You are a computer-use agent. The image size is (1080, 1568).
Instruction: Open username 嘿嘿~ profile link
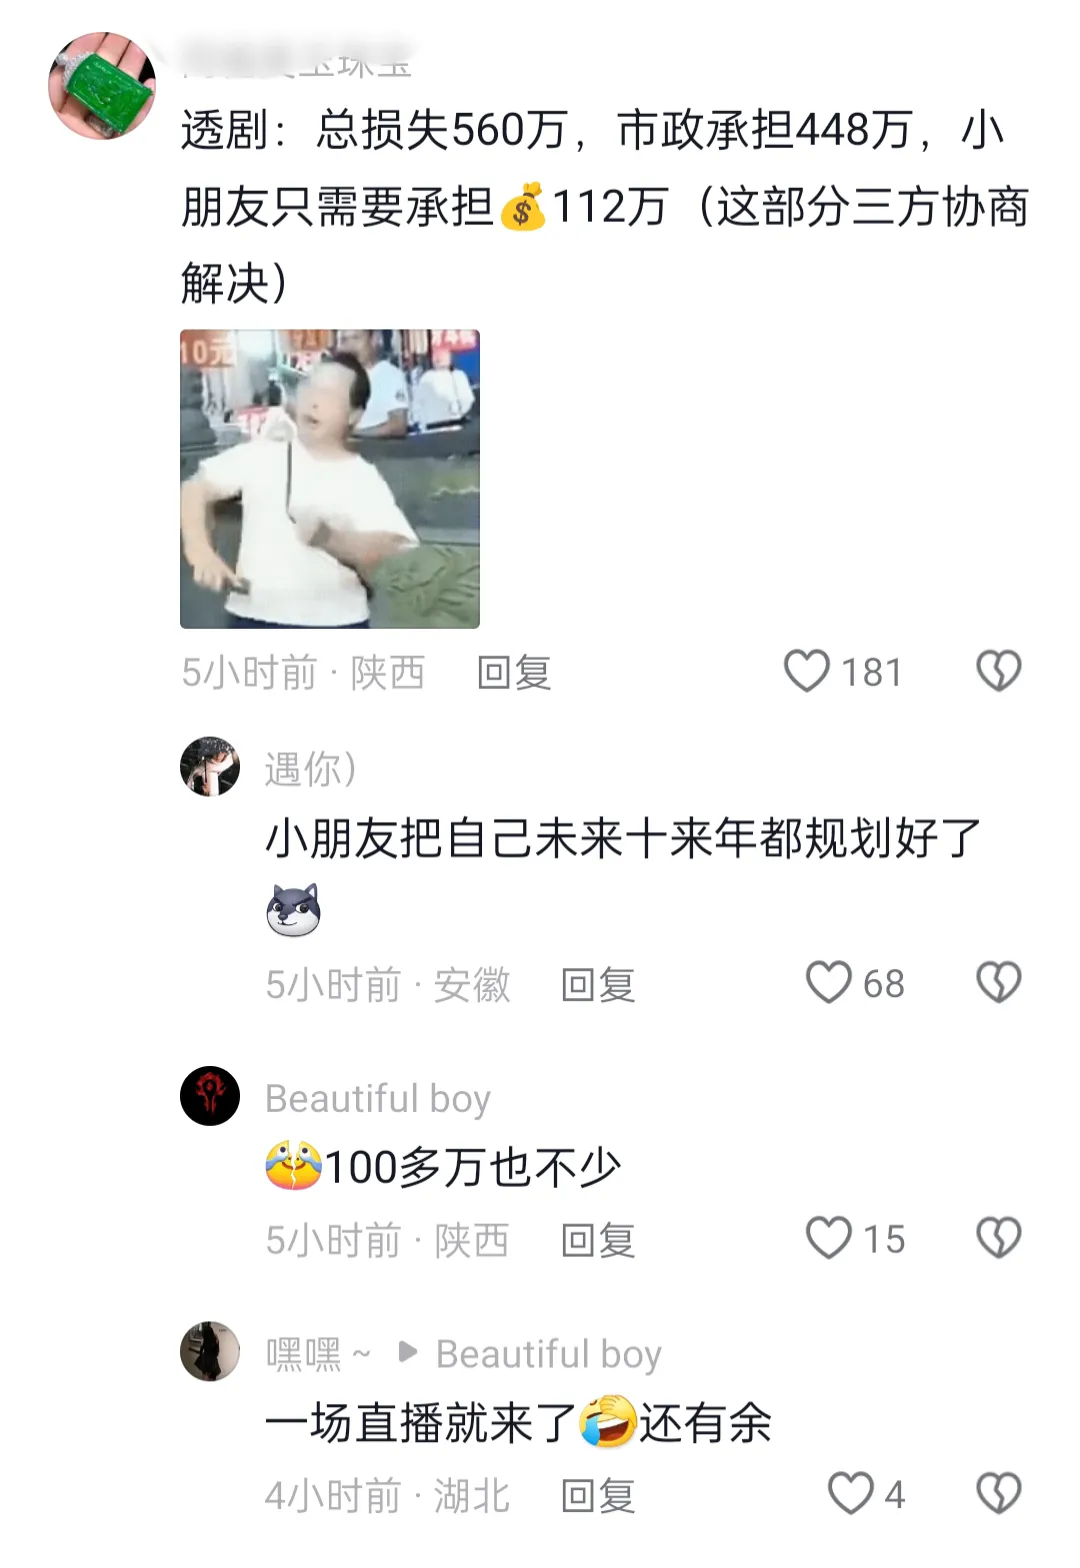318,1354
